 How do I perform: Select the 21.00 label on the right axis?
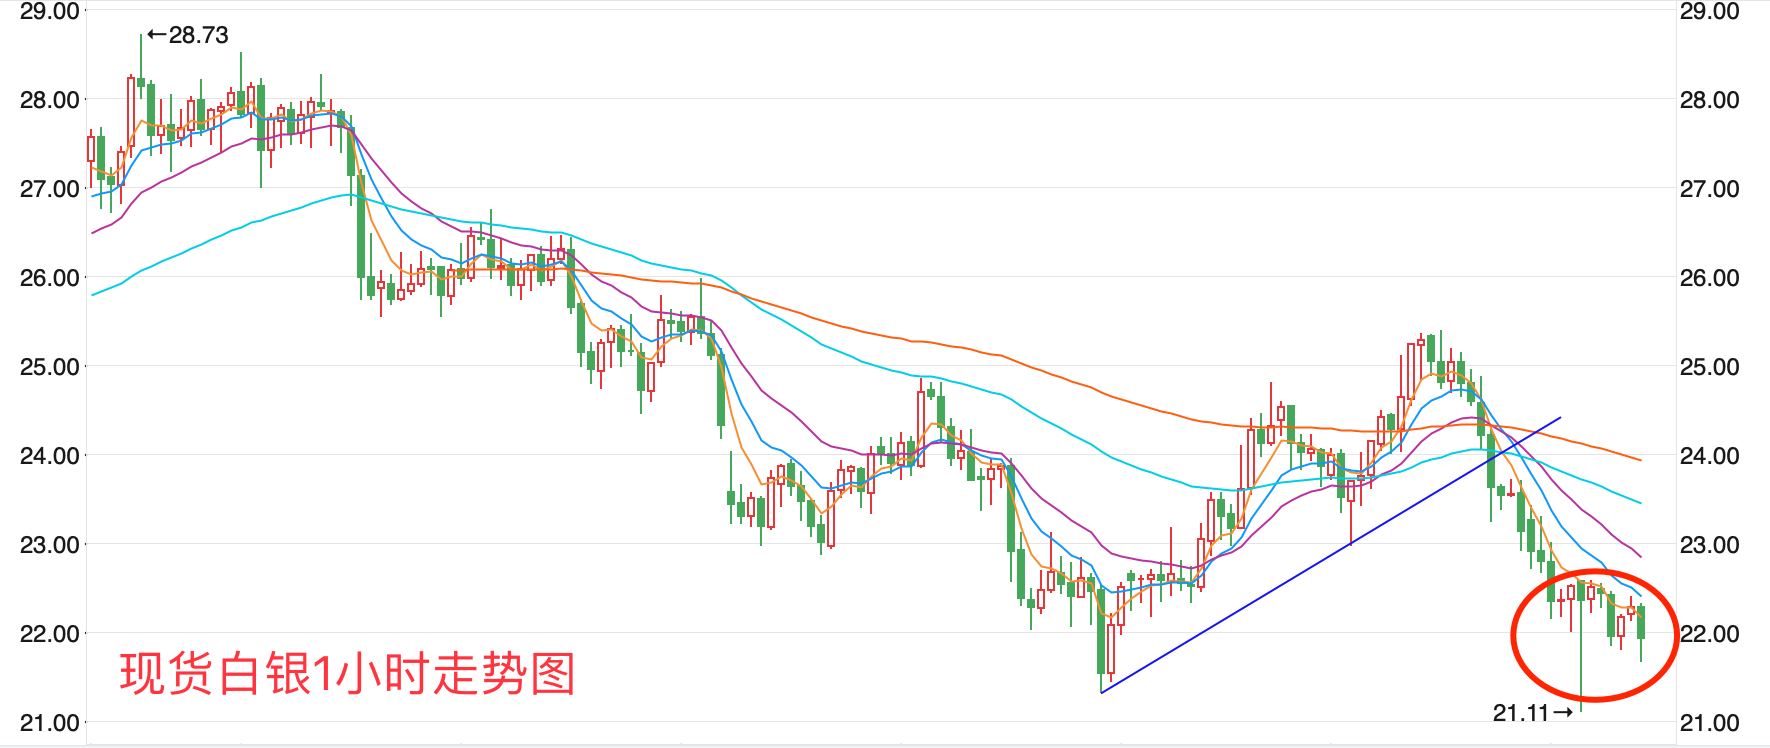pos(1709,723)
